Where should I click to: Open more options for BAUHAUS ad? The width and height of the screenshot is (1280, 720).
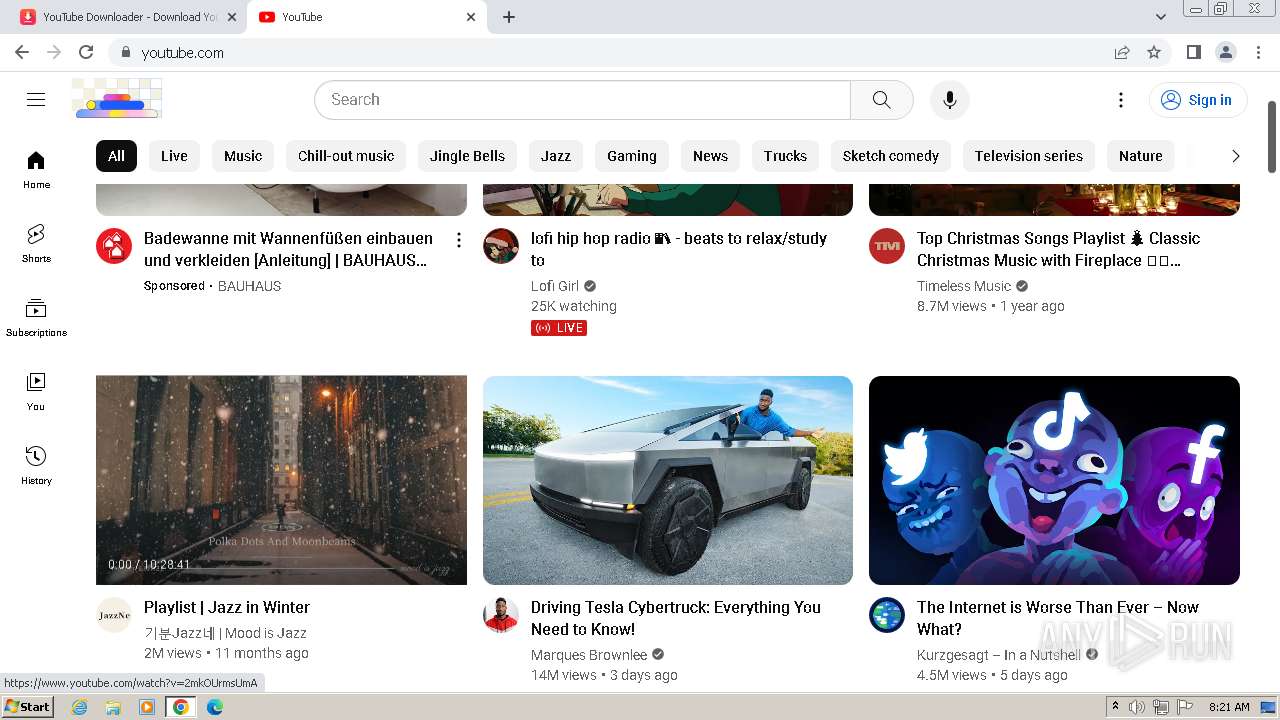458,240
